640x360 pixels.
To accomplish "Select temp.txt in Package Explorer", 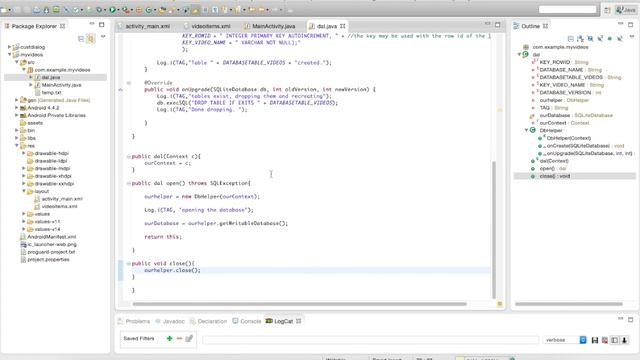I will 51,93.
